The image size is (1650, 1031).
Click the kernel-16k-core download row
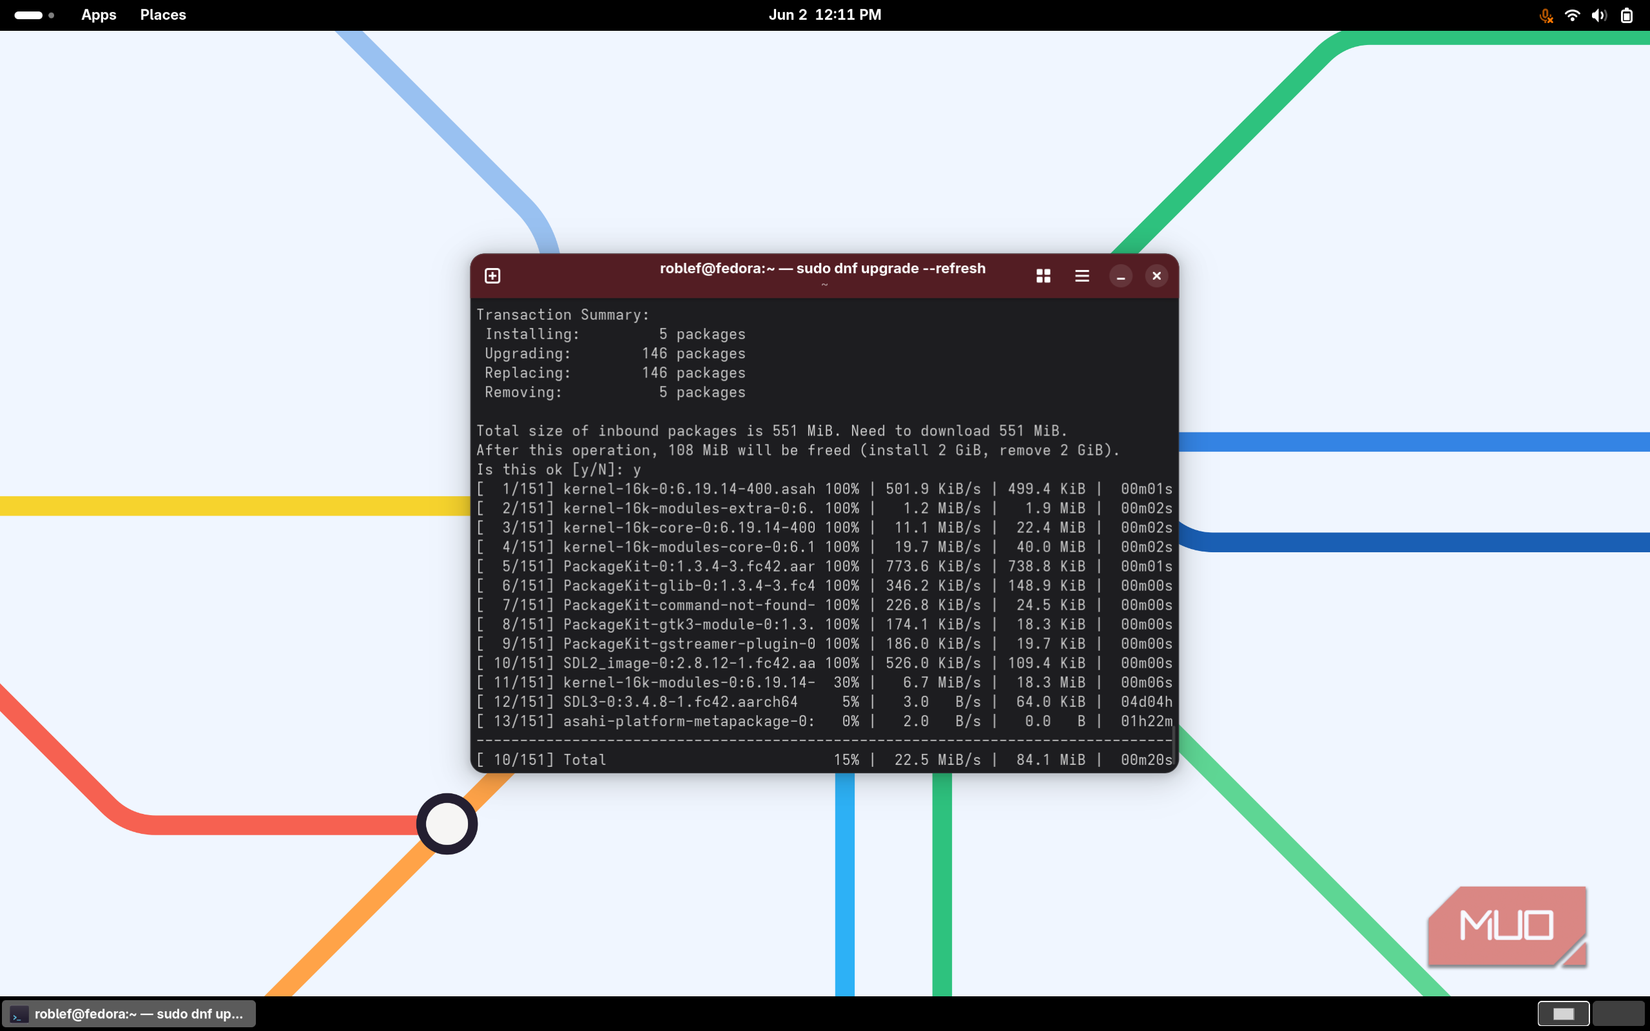(x=824, y=528)
